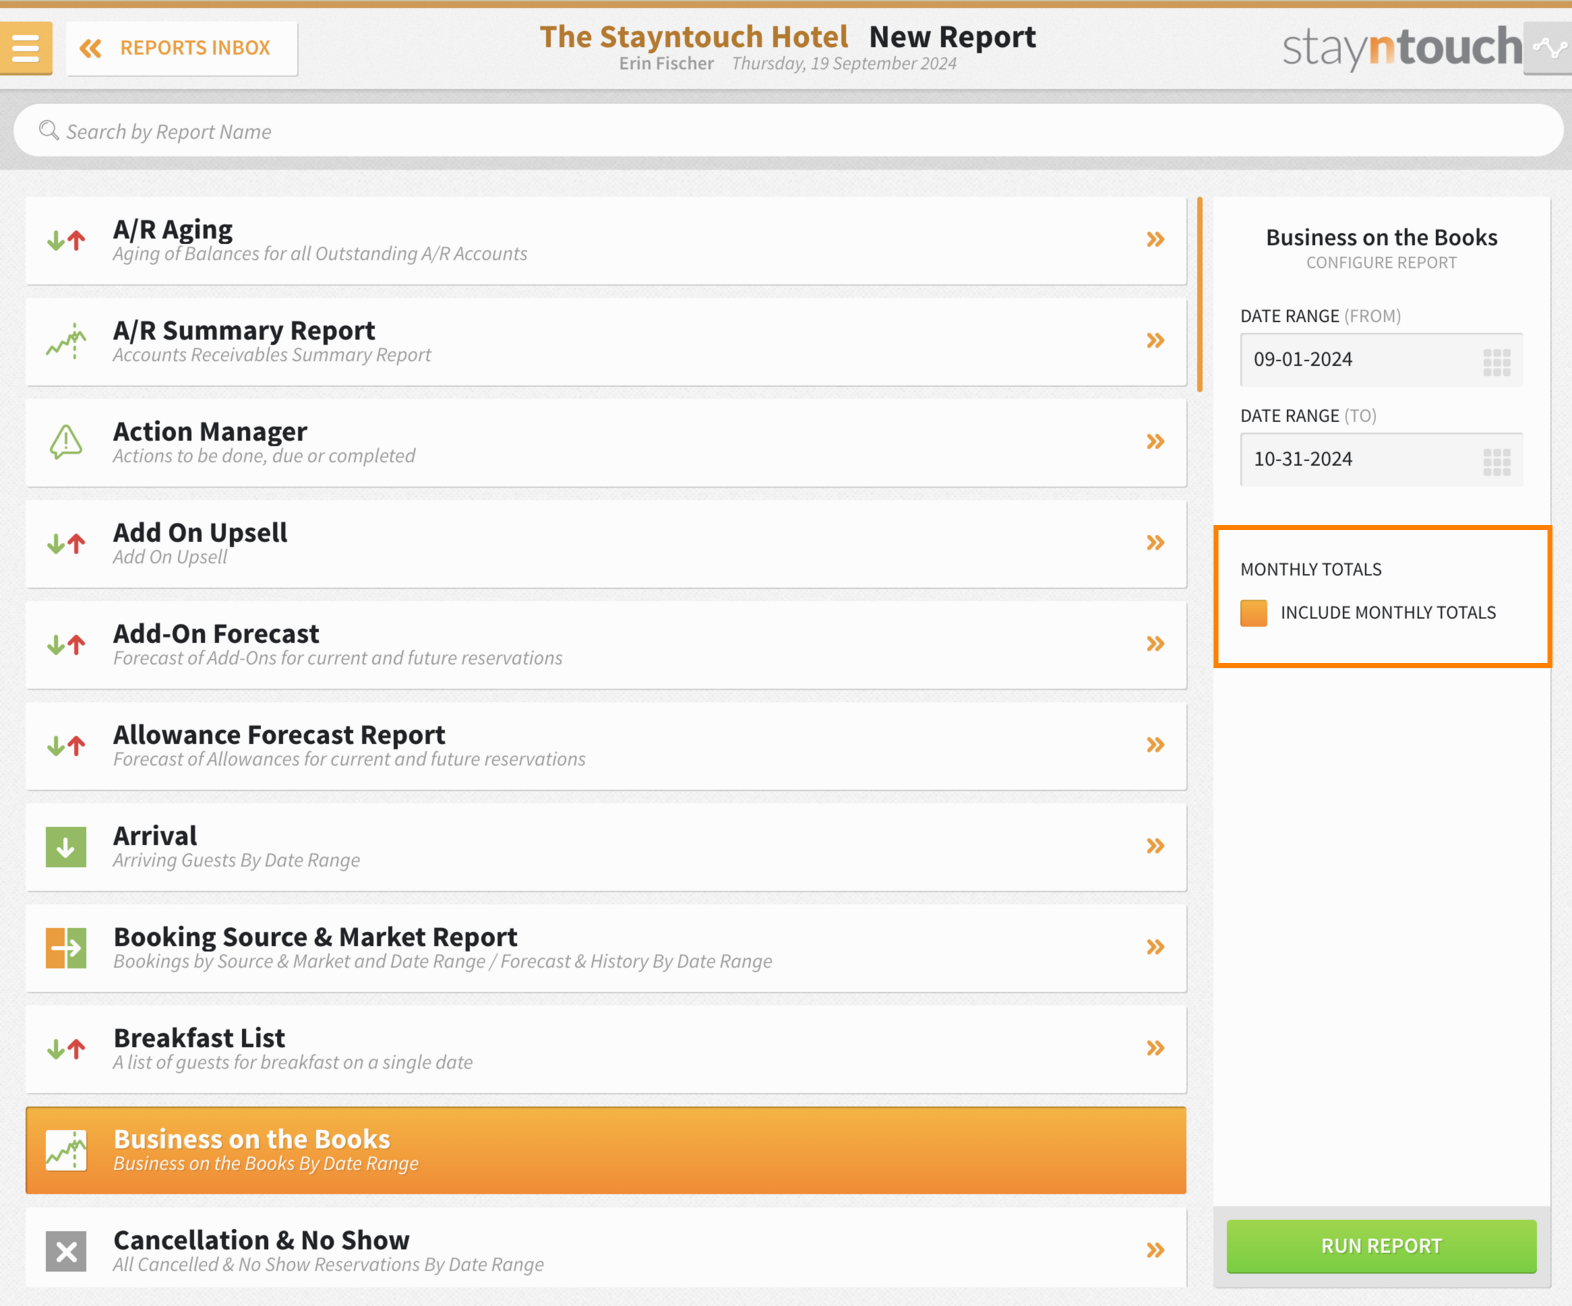Click the Add-On Forecast arrows icon
The width and height of the screenshot is (1572, 1306).
pos(66,644)
